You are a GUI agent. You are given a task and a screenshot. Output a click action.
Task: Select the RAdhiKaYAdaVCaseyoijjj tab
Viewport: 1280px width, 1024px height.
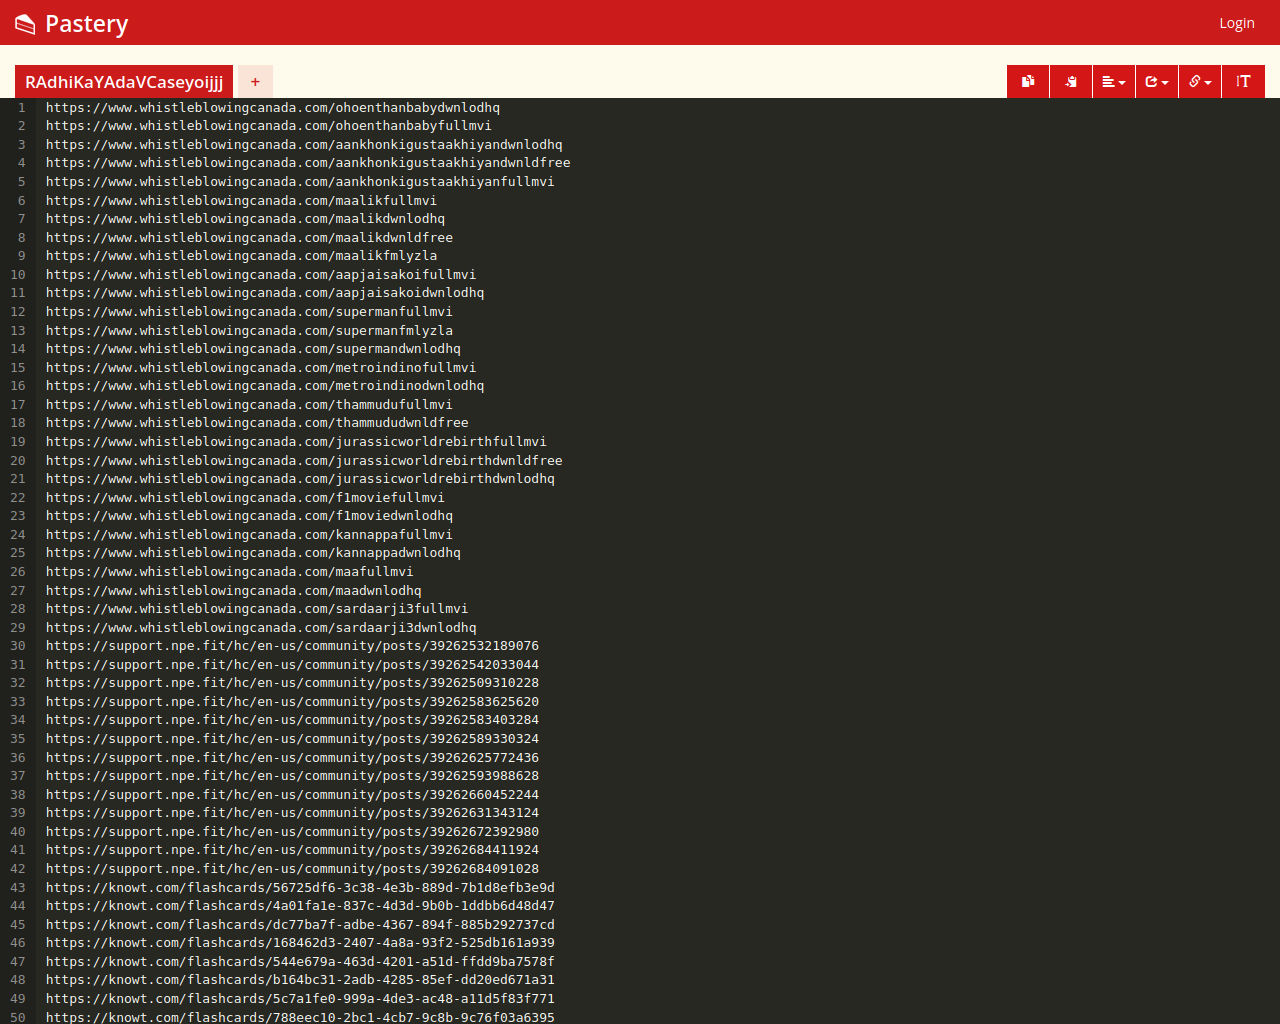124,82
